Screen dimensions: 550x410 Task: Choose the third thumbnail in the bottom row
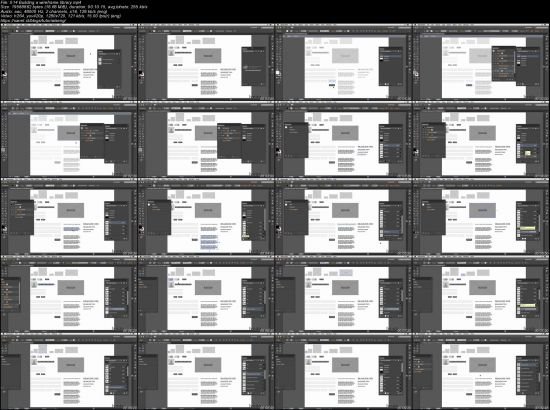(344, 371)
